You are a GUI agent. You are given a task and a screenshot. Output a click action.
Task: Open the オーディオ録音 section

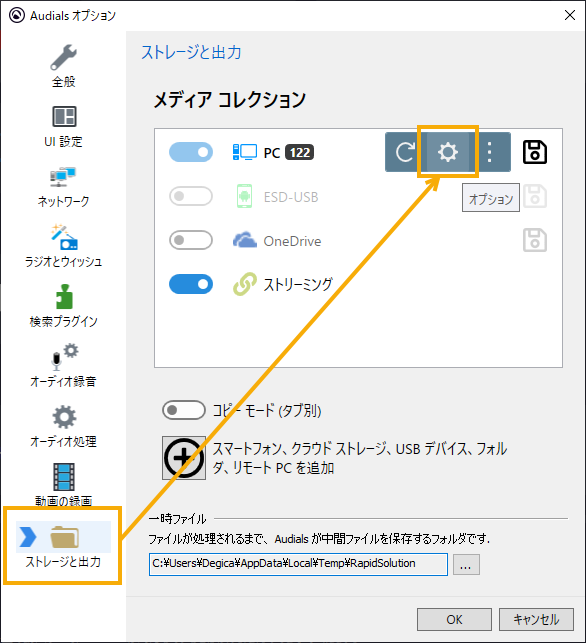64,366
